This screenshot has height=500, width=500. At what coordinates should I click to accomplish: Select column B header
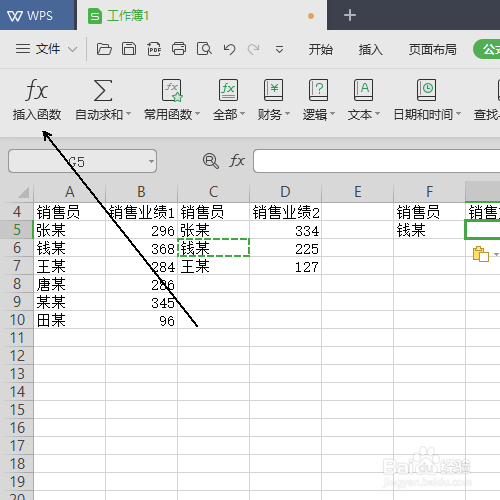(x=141, y=192)
